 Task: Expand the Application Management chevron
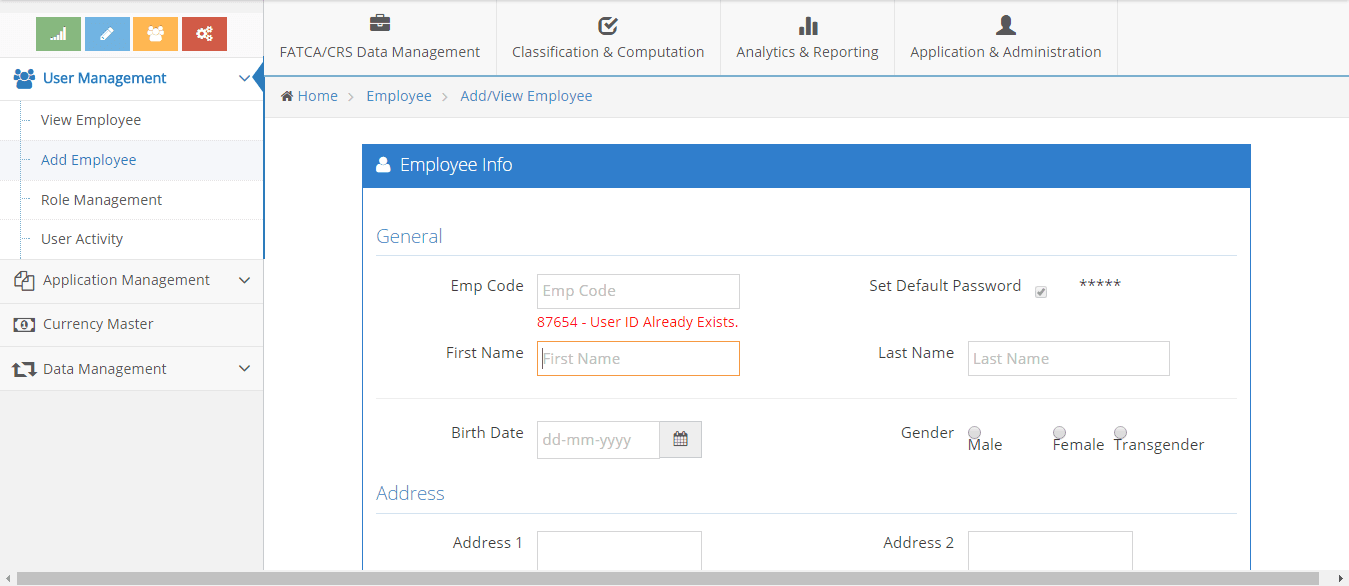pyautogui.click(x=244, y=281)
